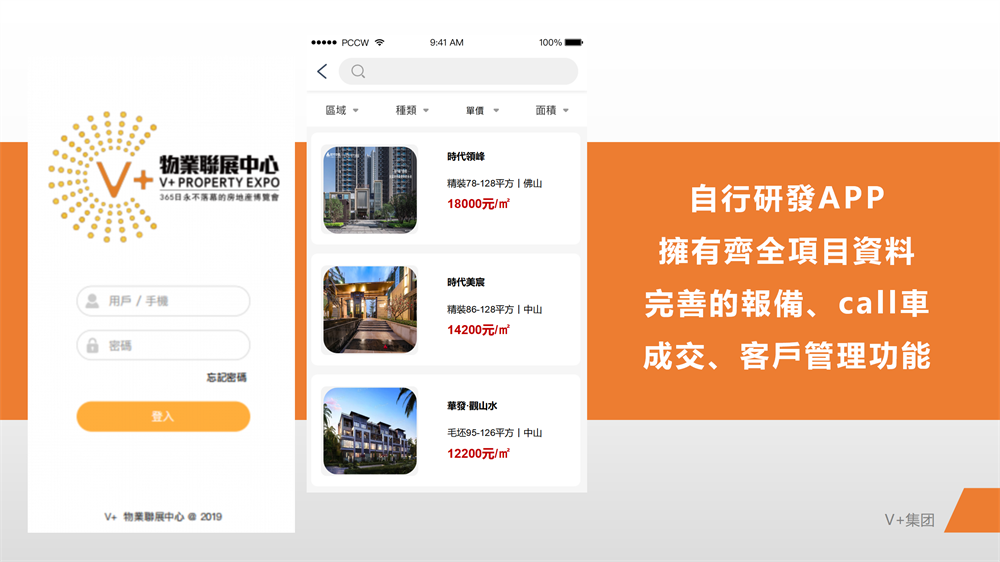Open the 時代領峰 property thumbnail
Image resolution: width=1000 pixels, height=562 pixels.
pyautogui.click(x=370, y=189)
